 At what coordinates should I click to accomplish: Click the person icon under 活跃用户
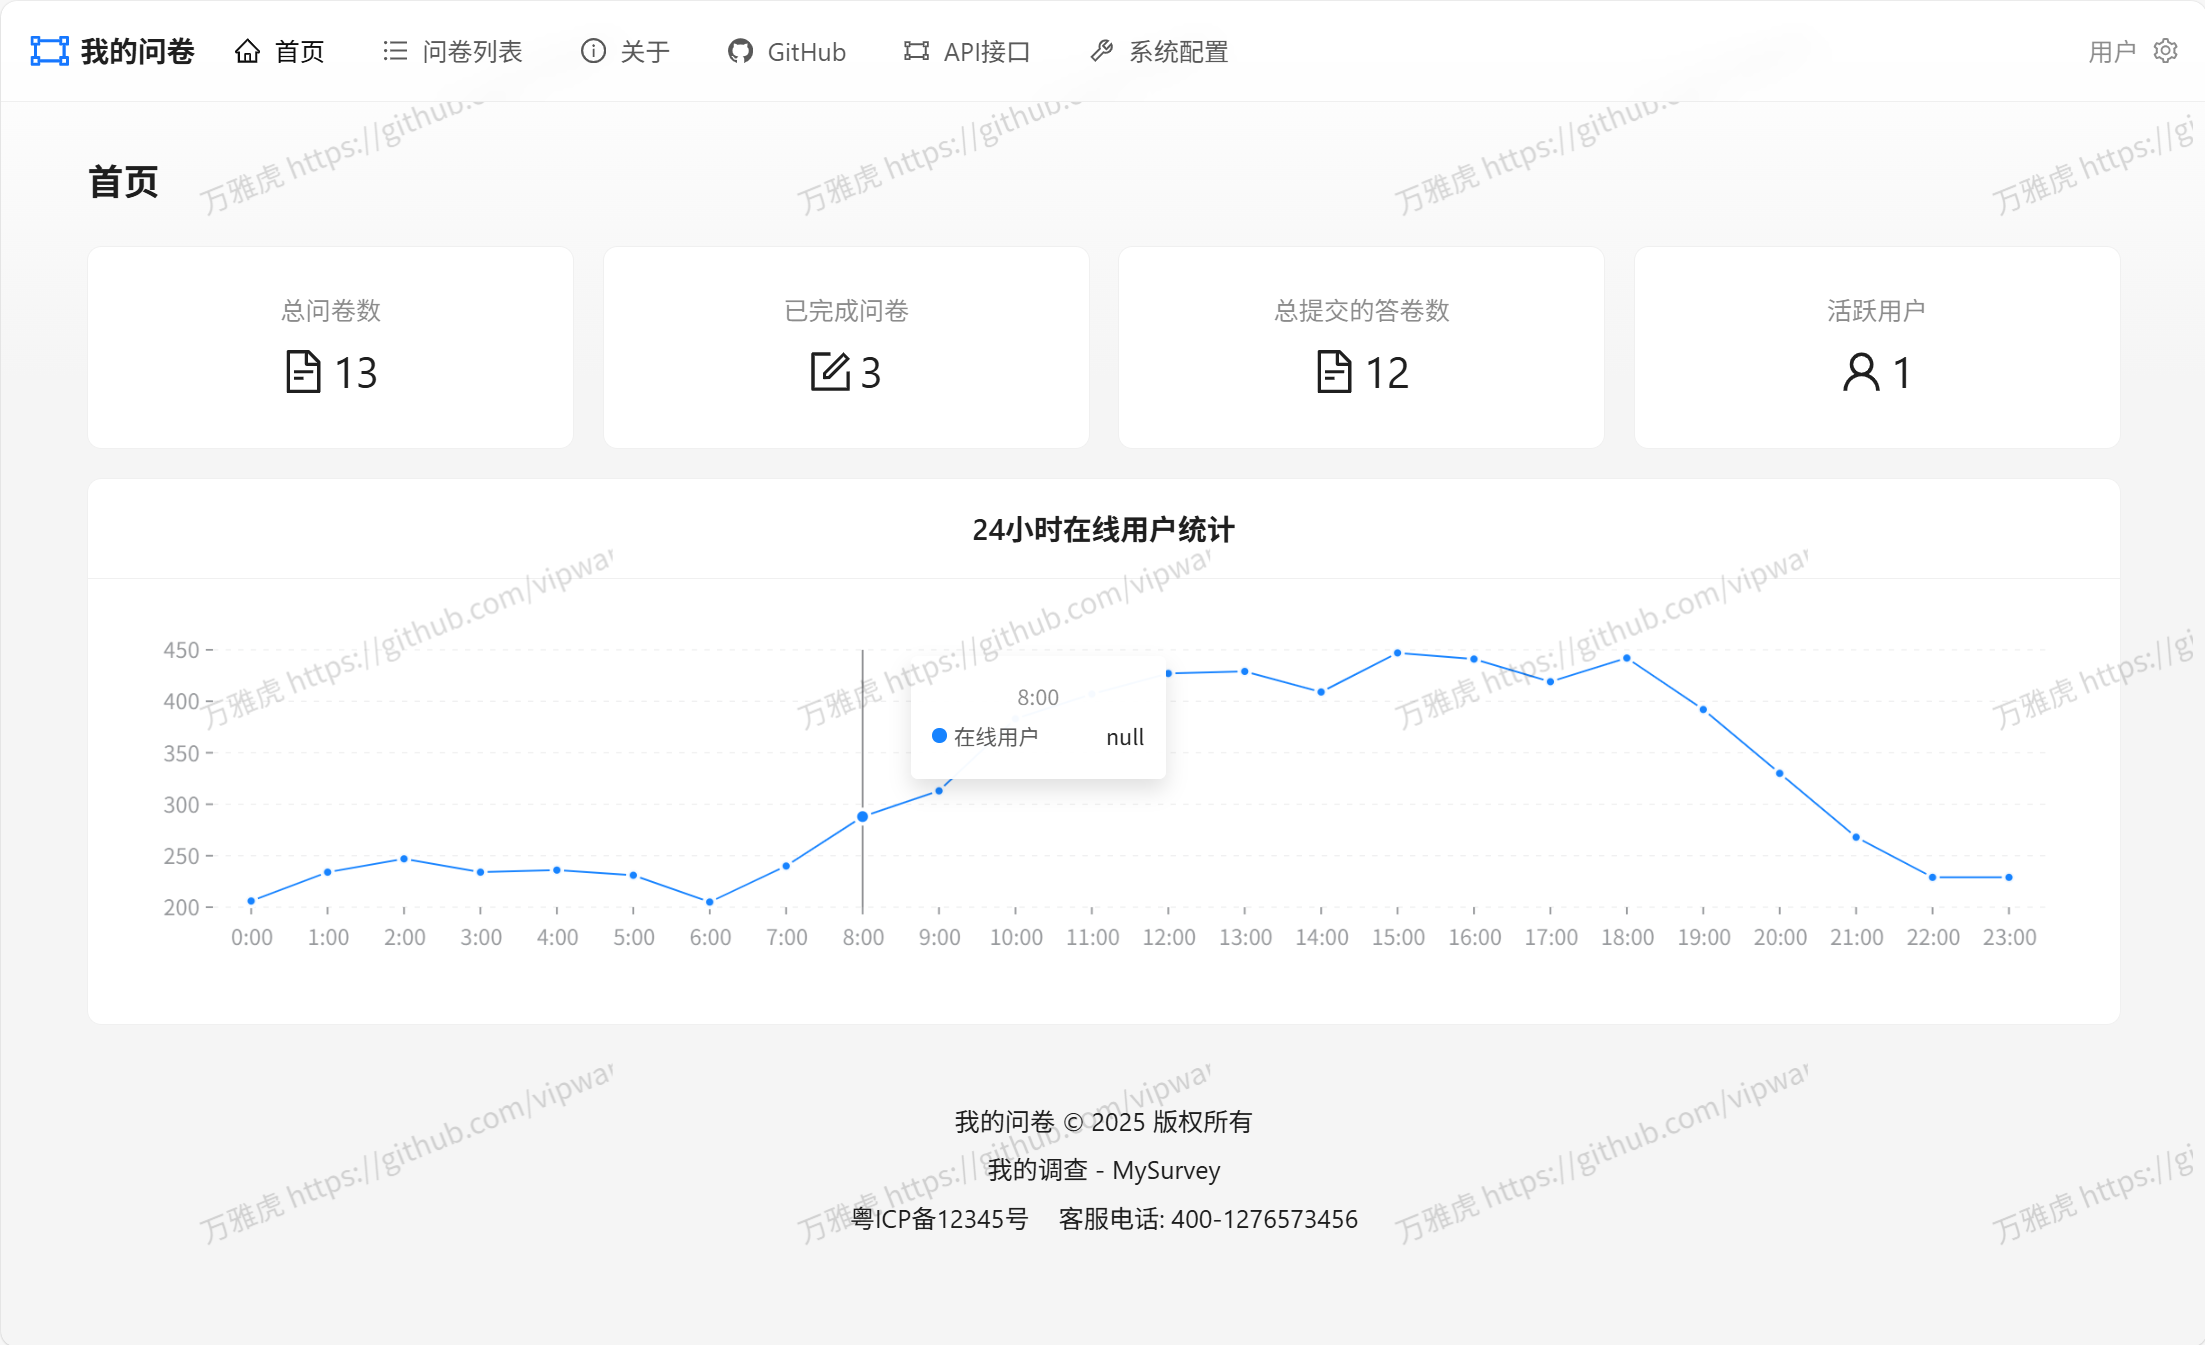[x=1860, y=372]
